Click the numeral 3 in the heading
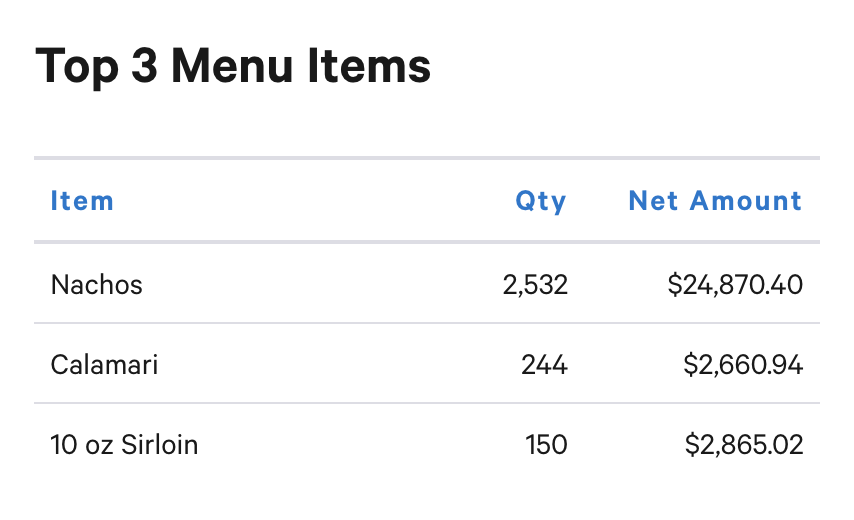854x520 pixels. pyautogui.click(x=144, y=66)
